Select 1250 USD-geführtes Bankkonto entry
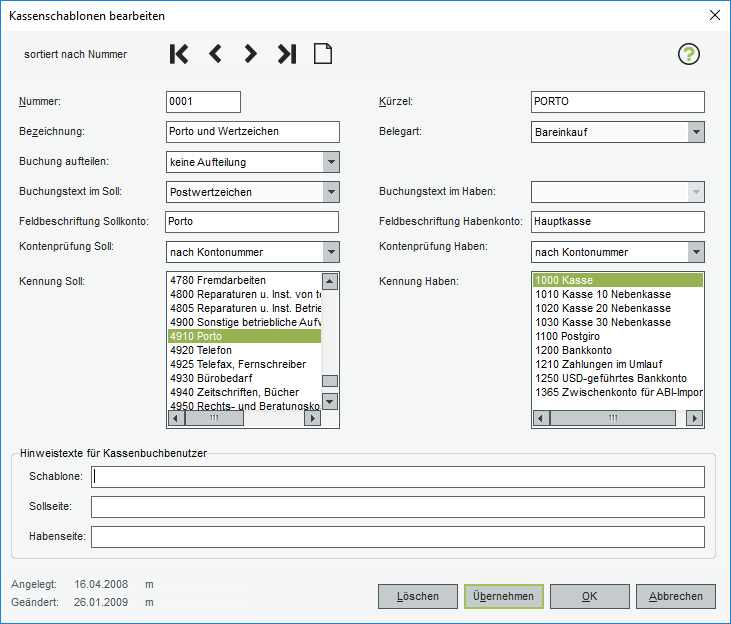Viewport: 731px width, 624px height. pos(618,378)
